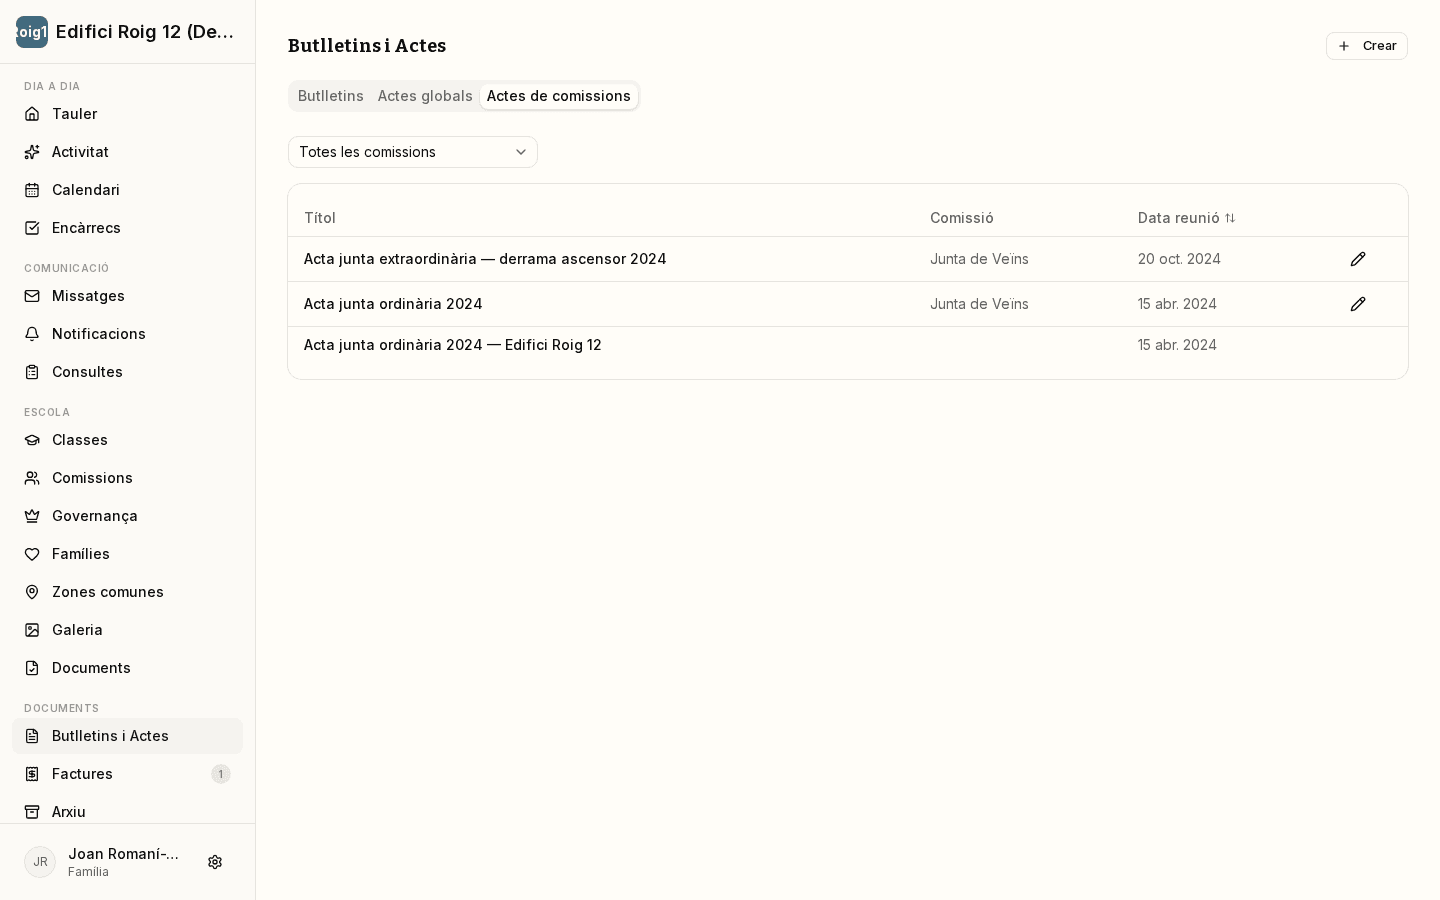Click the Títol column header
Screen dimensions: 1440x900
[x=320, y=218]
